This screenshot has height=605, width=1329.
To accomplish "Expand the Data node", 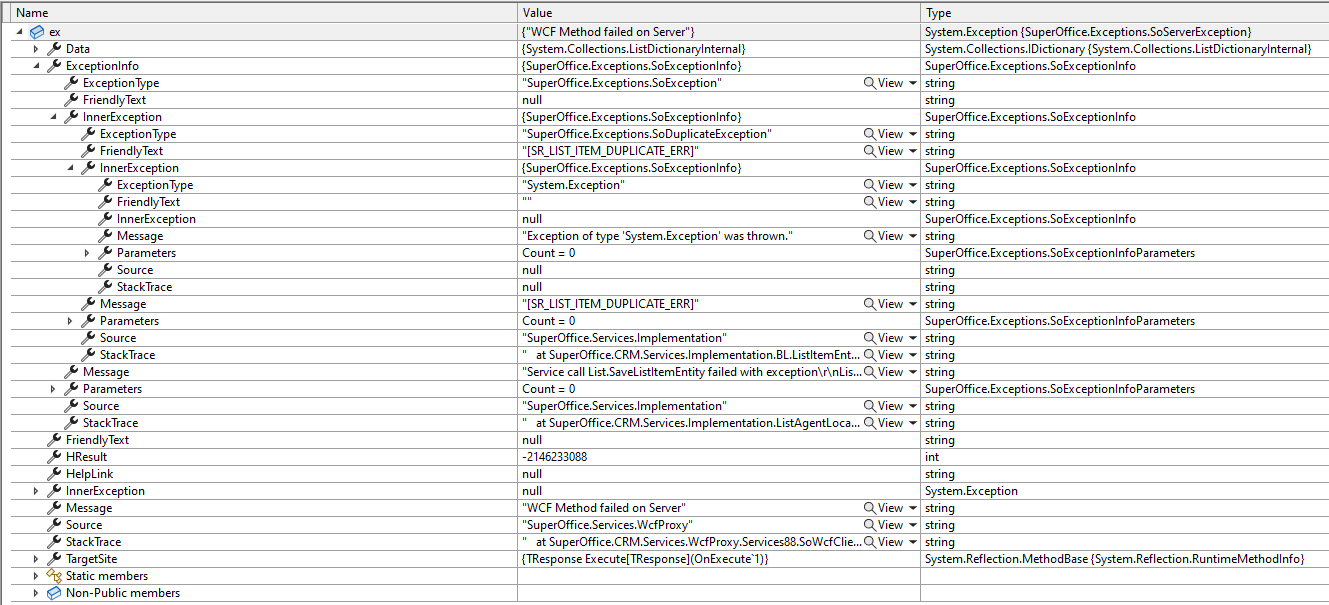I will 37,49.
